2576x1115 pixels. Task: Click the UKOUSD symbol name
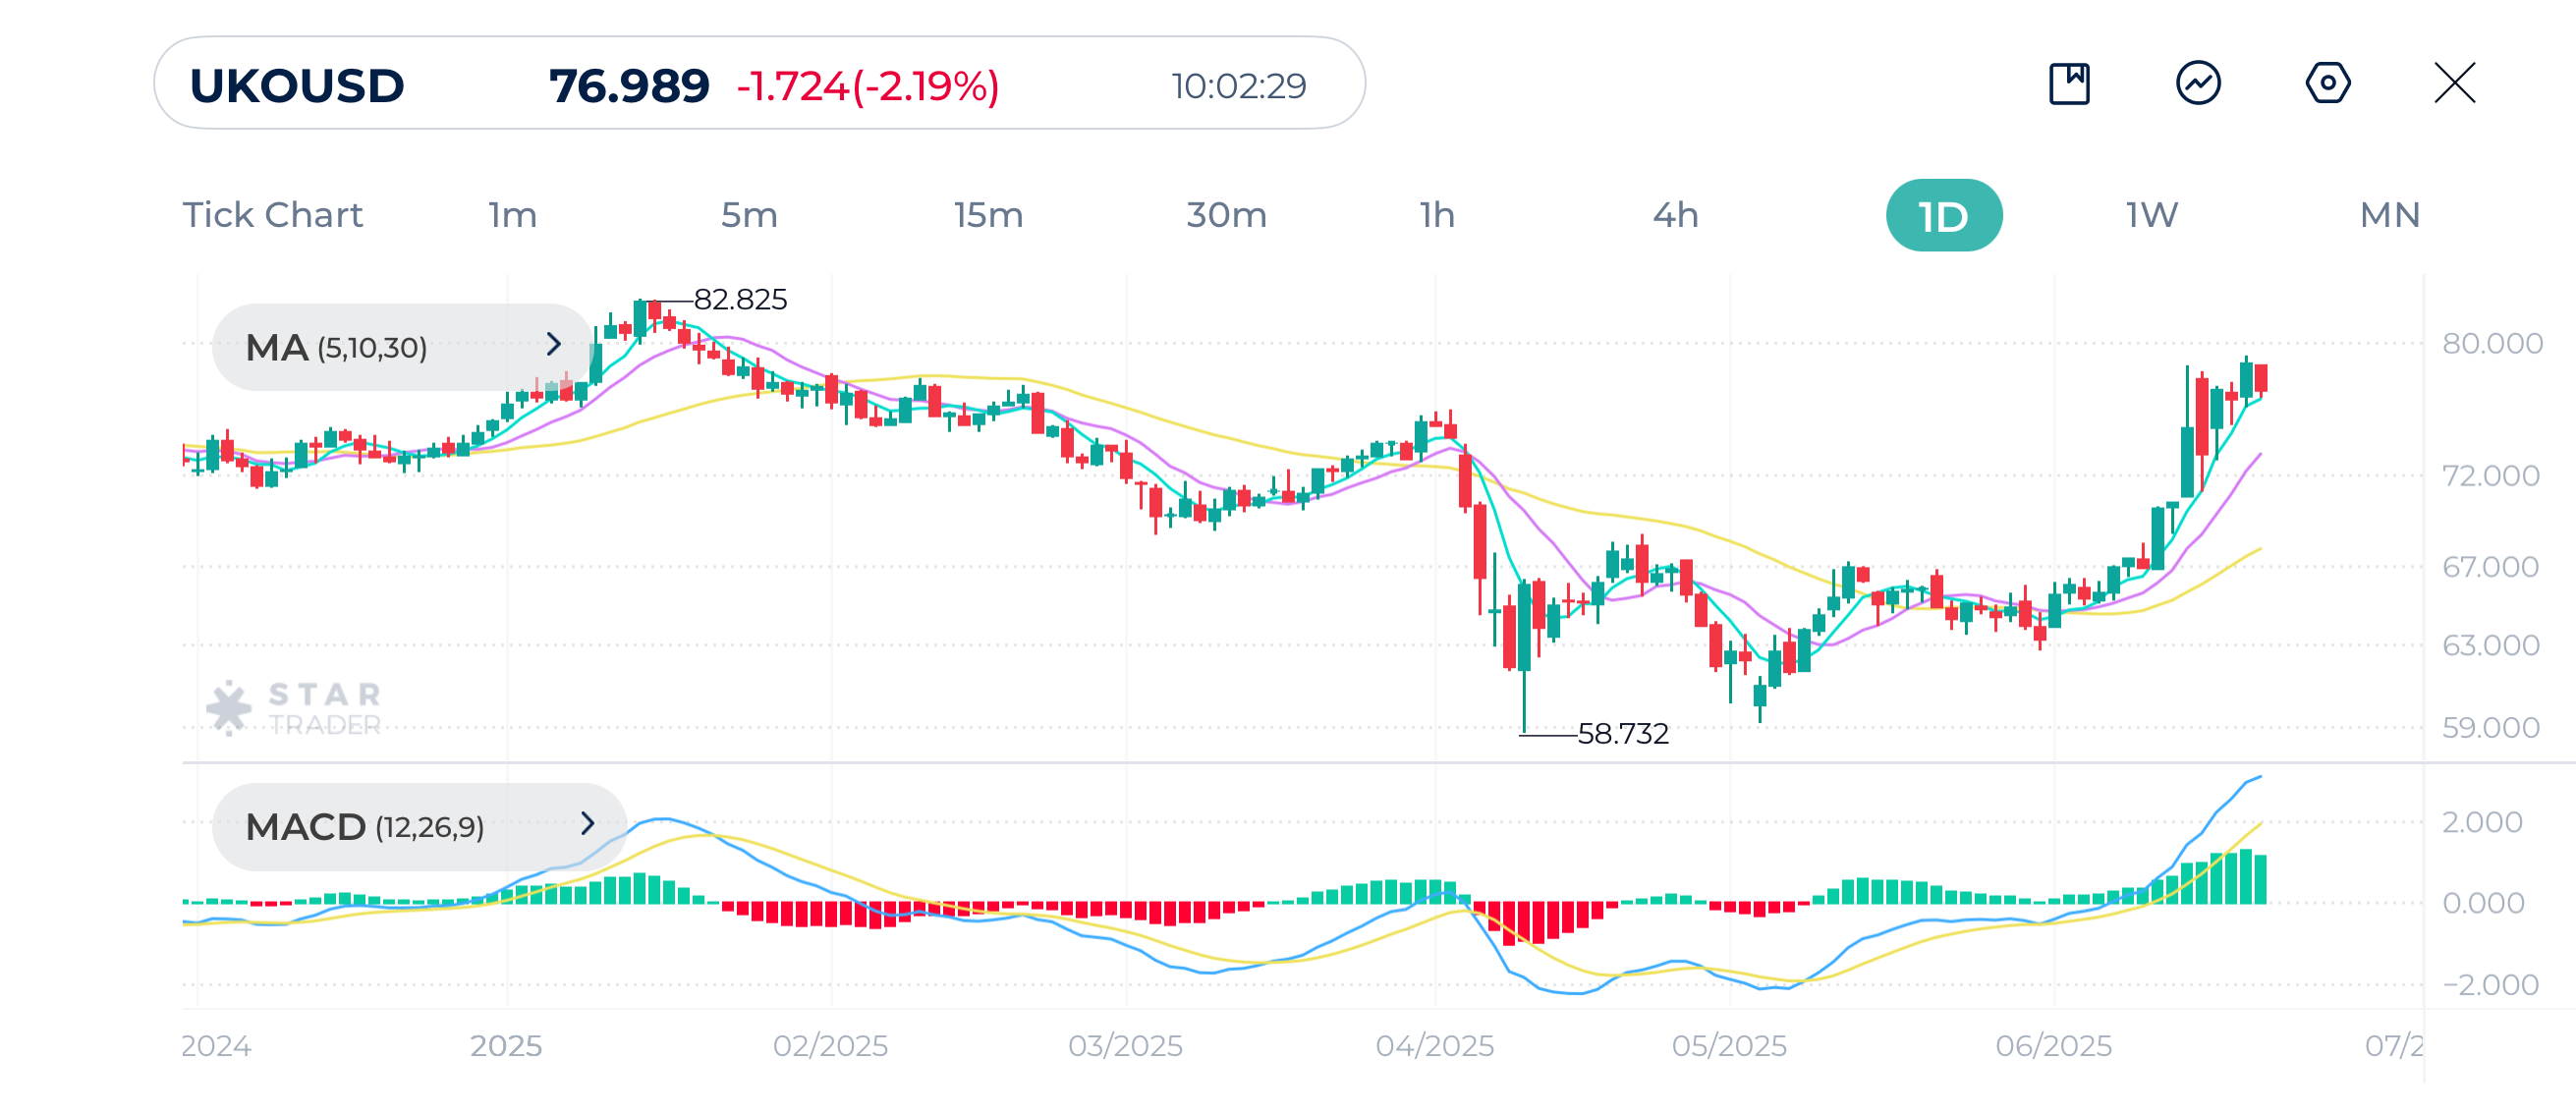[297, 87]
